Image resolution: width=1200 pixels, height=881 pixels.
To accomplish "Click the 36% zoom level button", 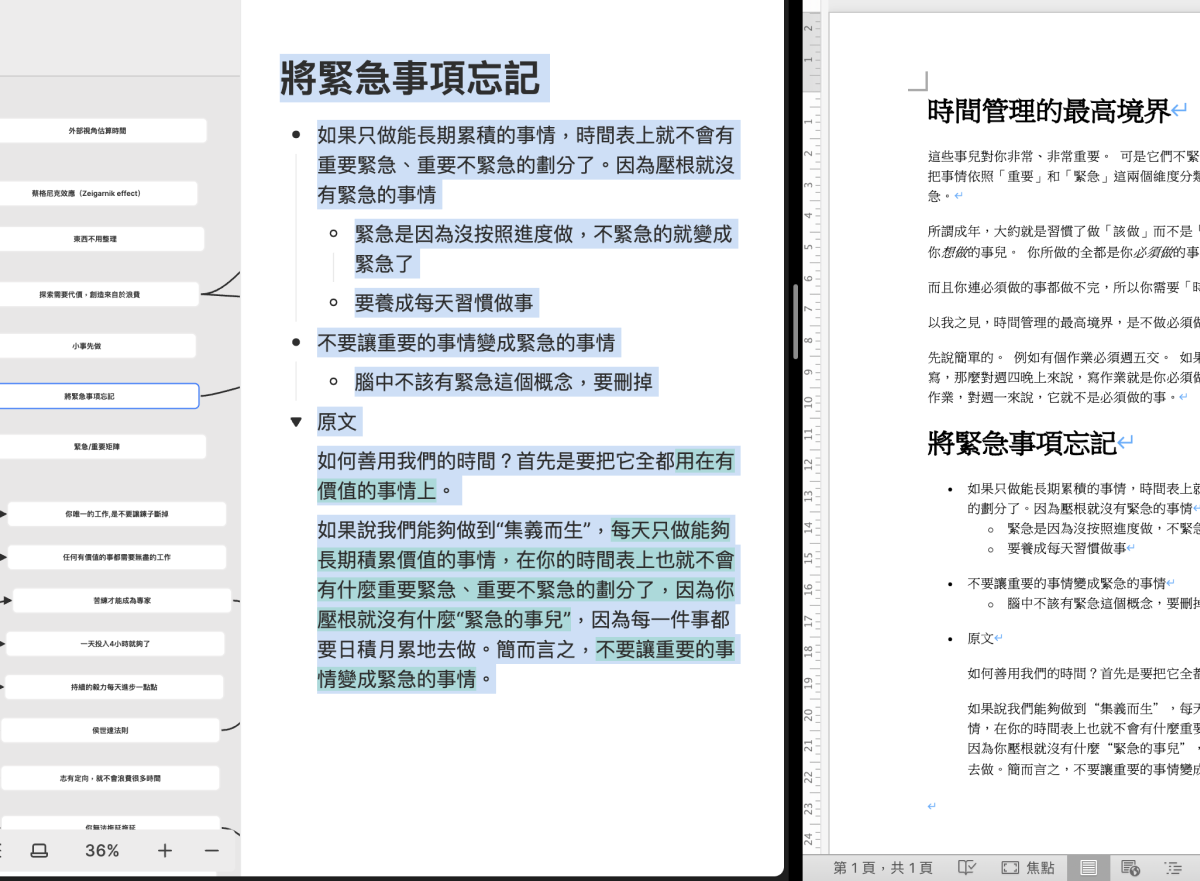I will pos(102,851).
